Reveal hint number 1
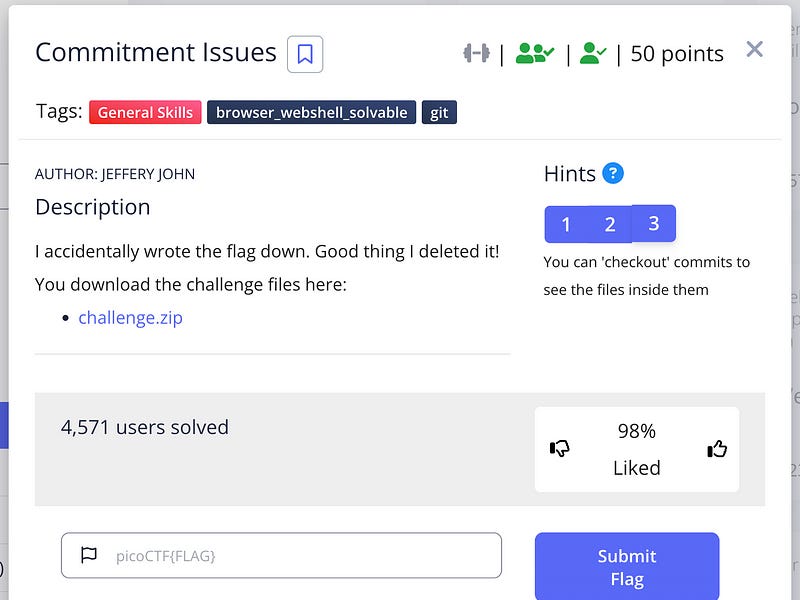 click(x=566, y=224)
